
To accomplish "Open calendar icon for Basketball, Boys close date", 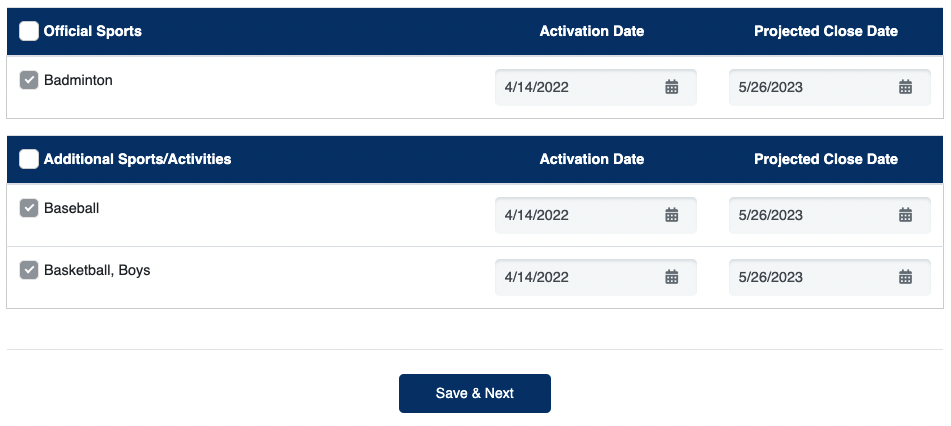I will [905, 277].
